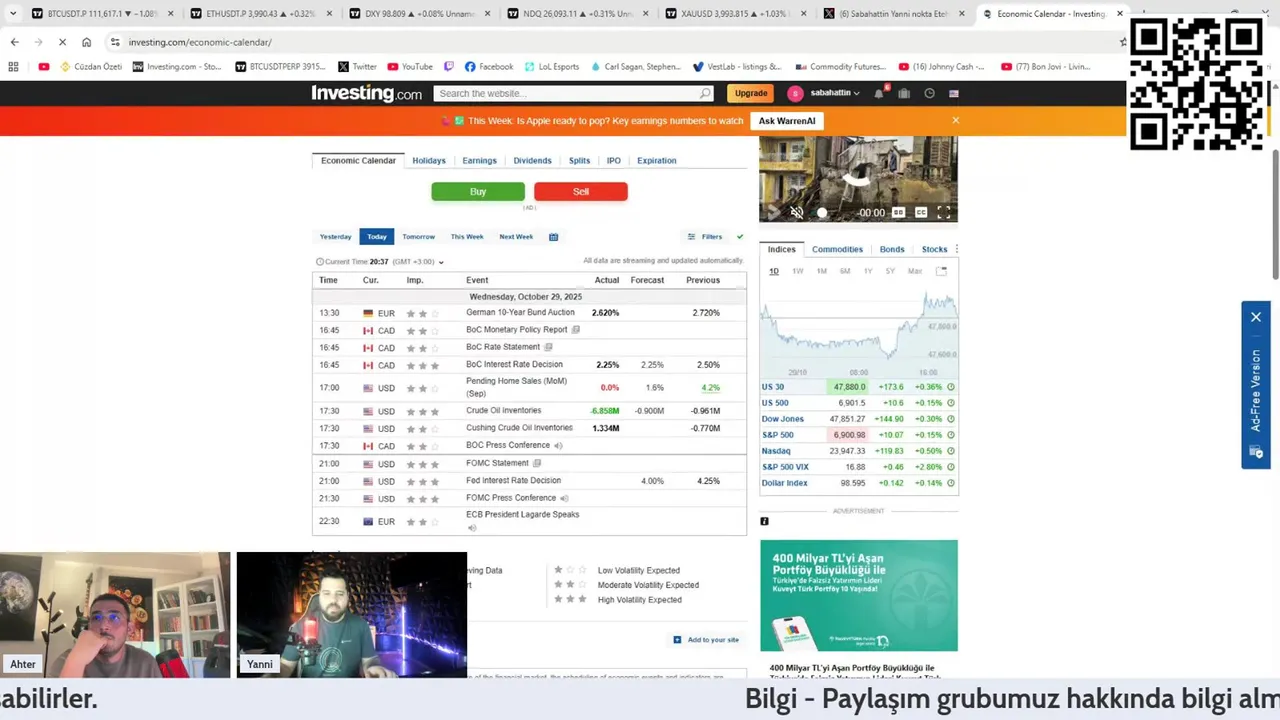Close the orange promo banner
The image size is (1280, 720).
coord(955,120)
